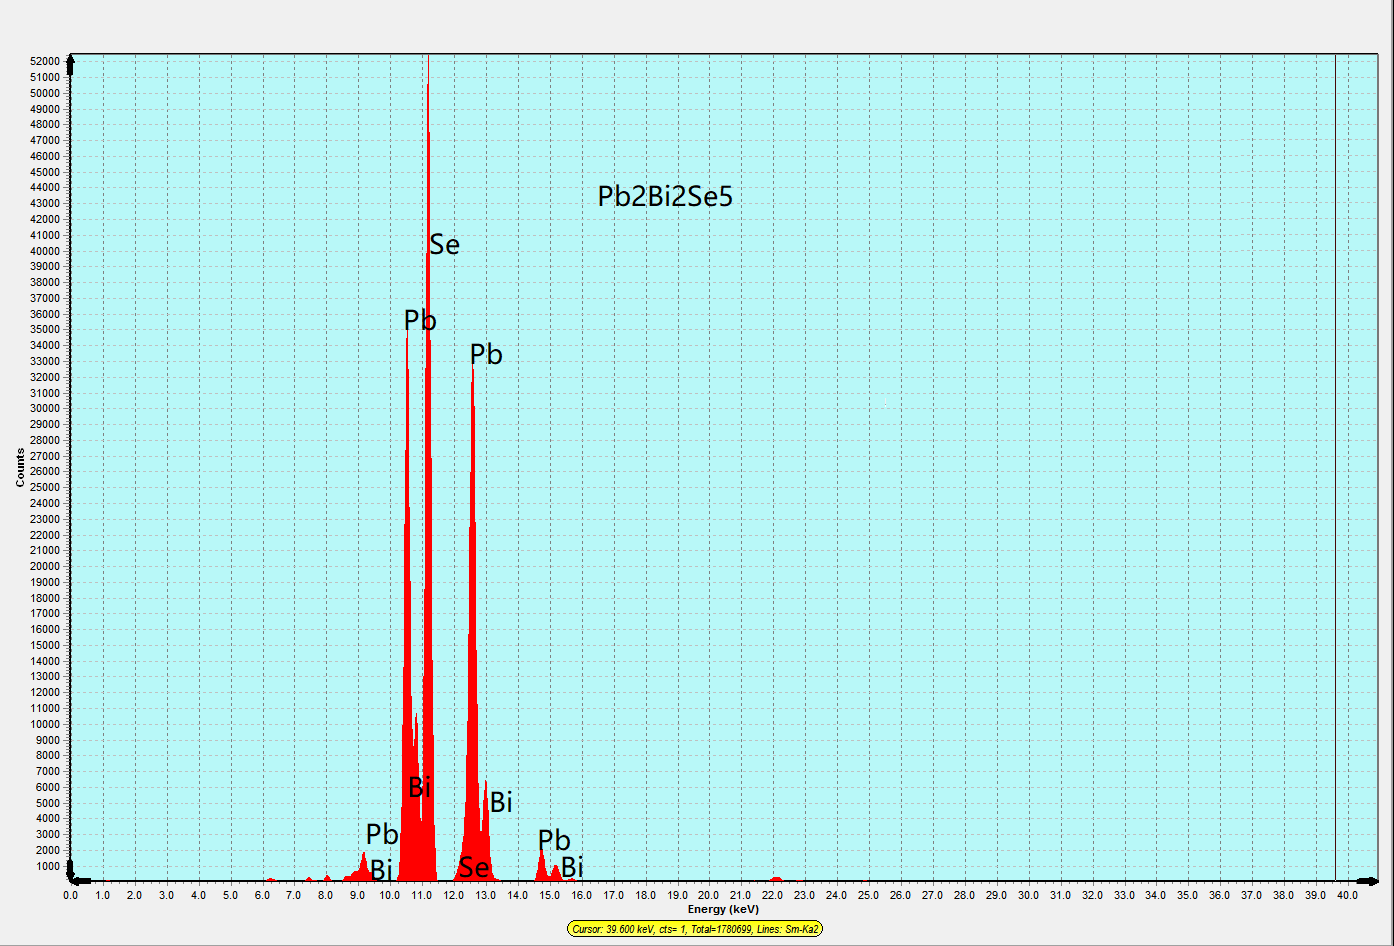Click the Pb label at the 12.6 keV peak
The width and height of the screenshot is (1394, 946).
[x=486, y=354]
